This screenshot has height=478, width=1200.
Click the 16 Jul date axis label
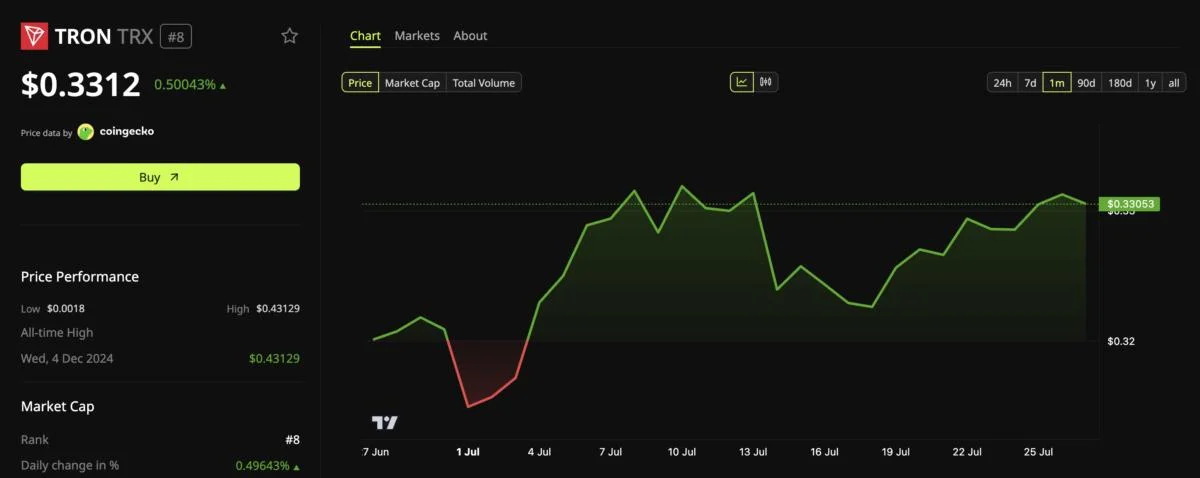click(824, 452)
